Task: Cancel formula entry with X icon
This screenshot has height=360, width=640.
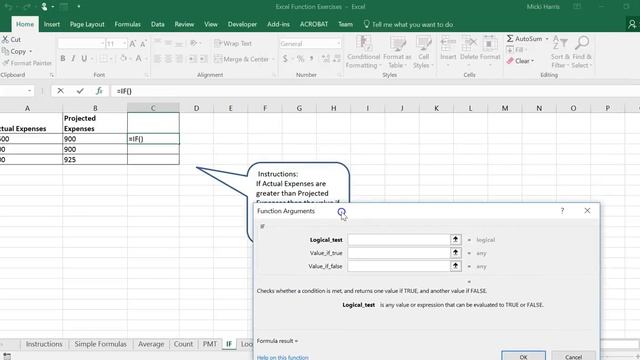Action: click(x=60, y=91)
